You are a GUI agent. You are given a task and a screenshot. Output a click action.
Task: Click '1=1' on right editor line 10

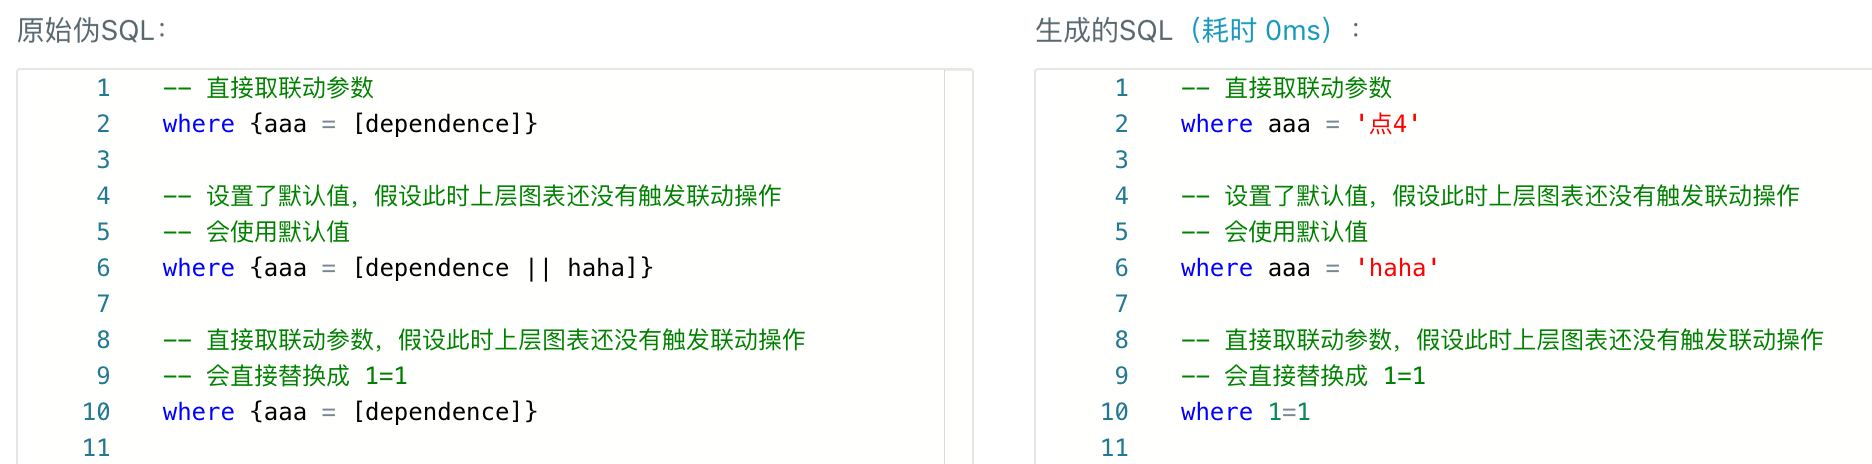[x=1289, y=412]
